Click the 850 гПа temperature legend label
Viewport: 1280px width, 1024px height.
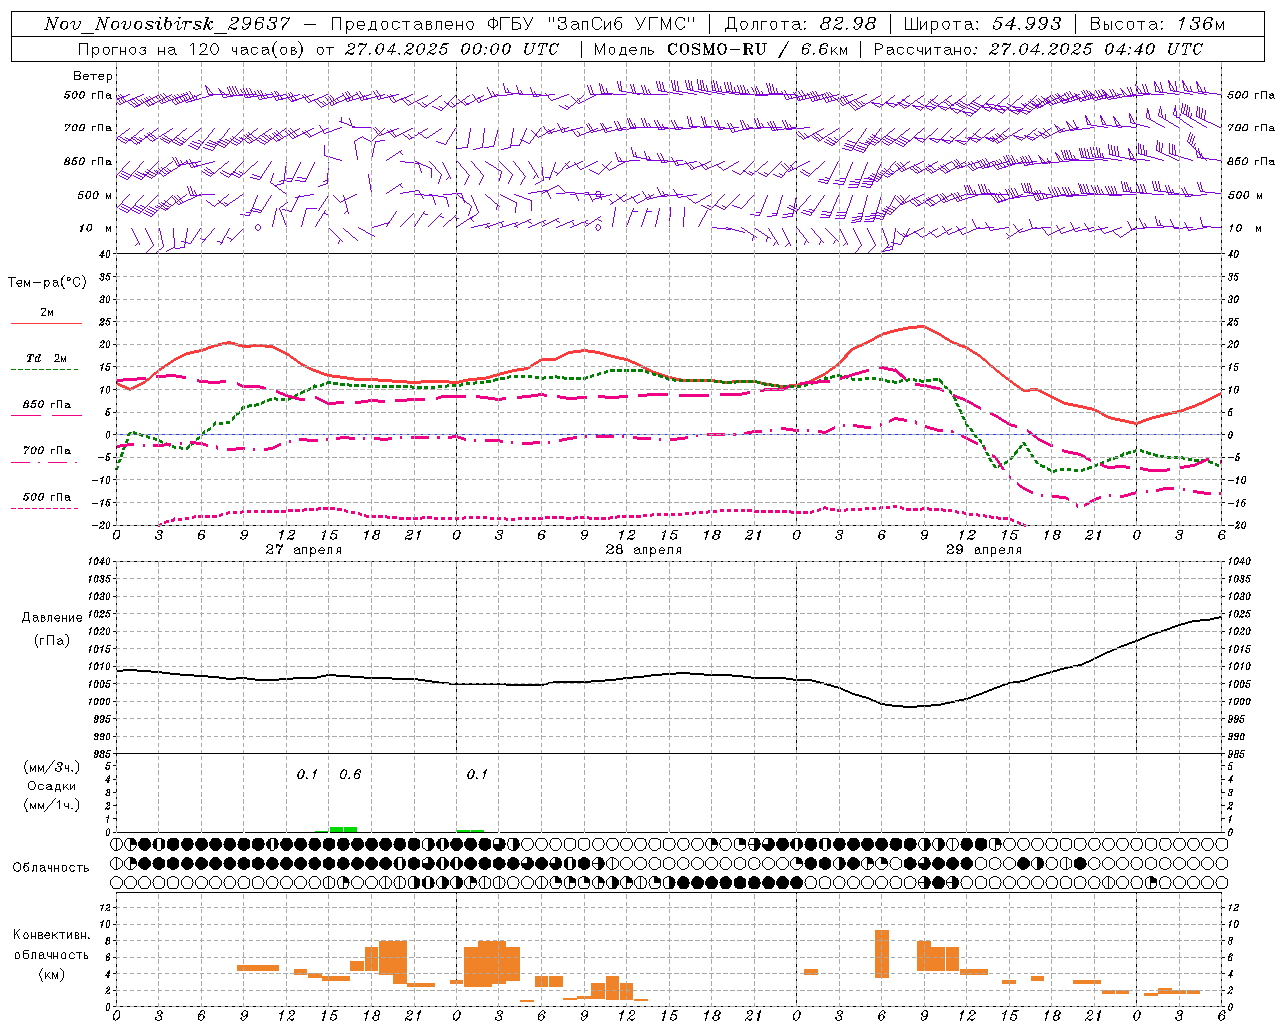point(46,405)
